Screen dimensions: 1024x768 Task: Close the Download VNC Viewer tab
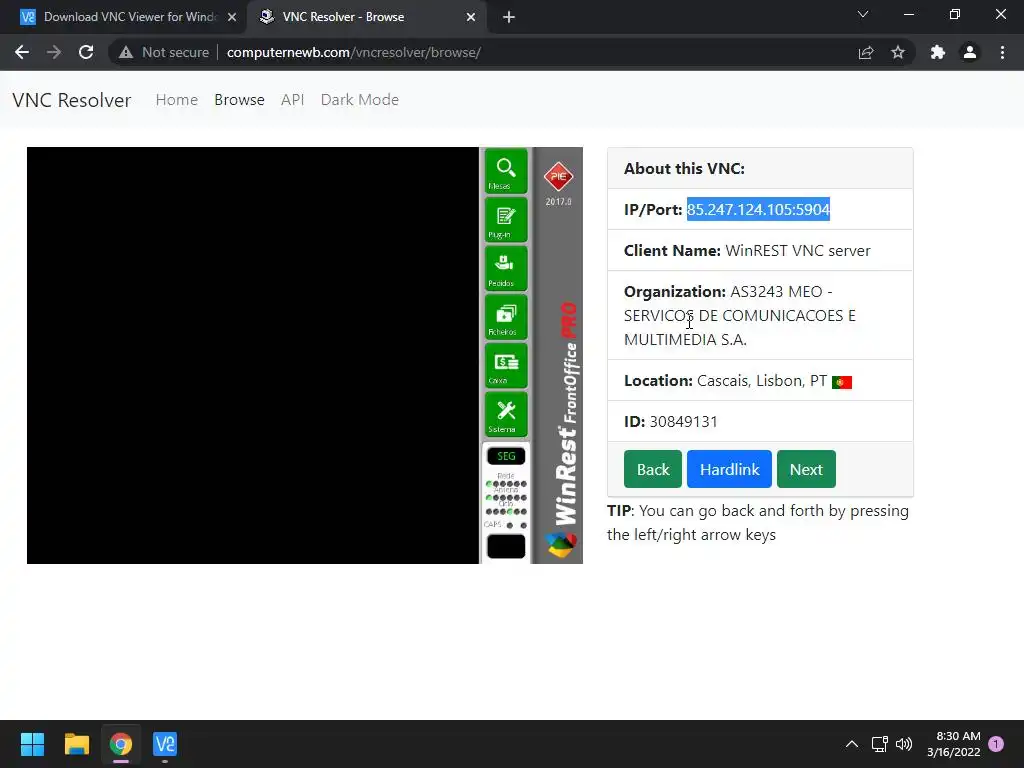232,17
